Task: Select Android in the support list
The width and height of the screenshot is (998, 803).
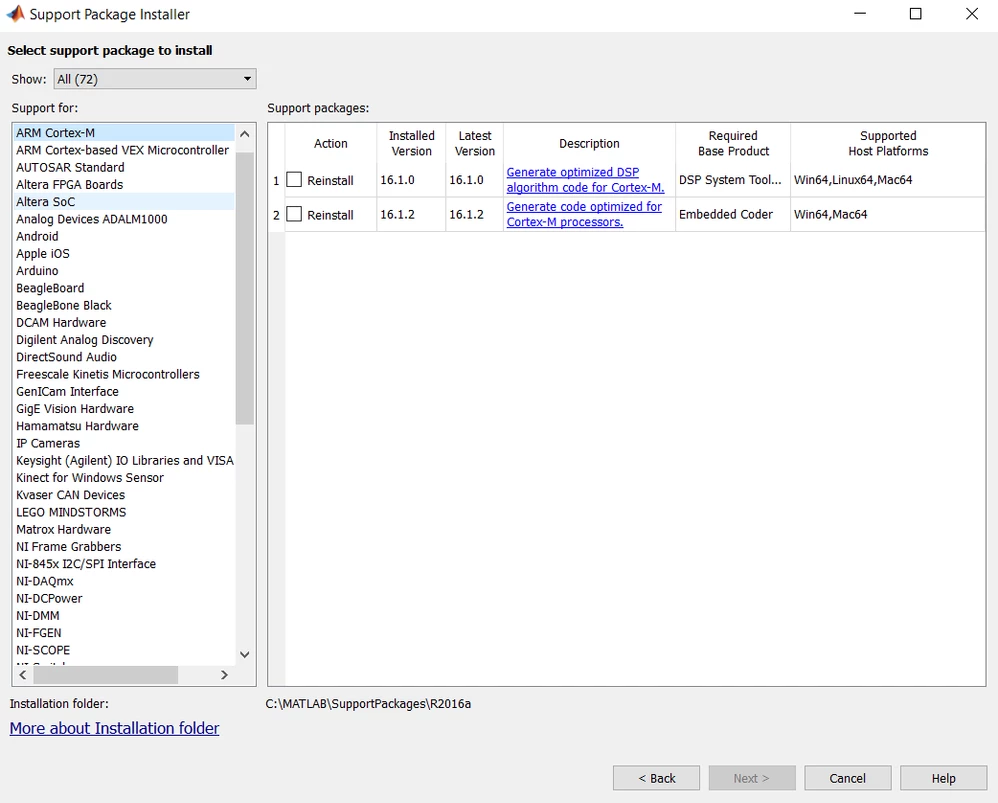Action: coord(124,236)
